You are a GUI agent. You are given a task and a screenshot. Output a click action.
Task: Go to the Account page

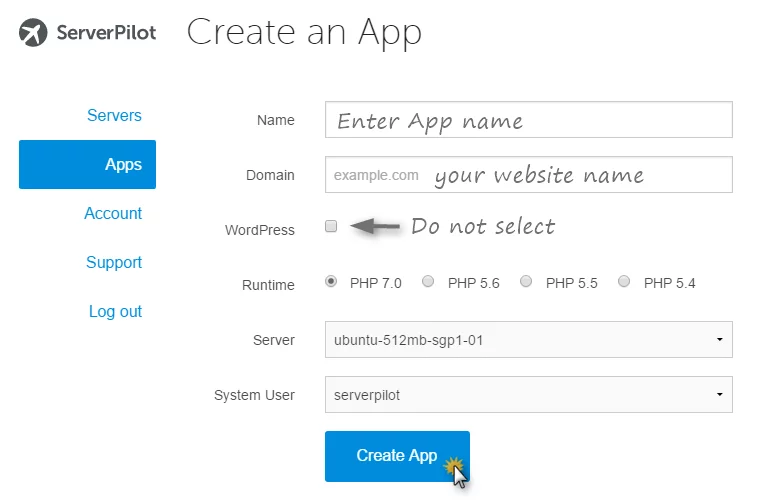coord(113,214)
